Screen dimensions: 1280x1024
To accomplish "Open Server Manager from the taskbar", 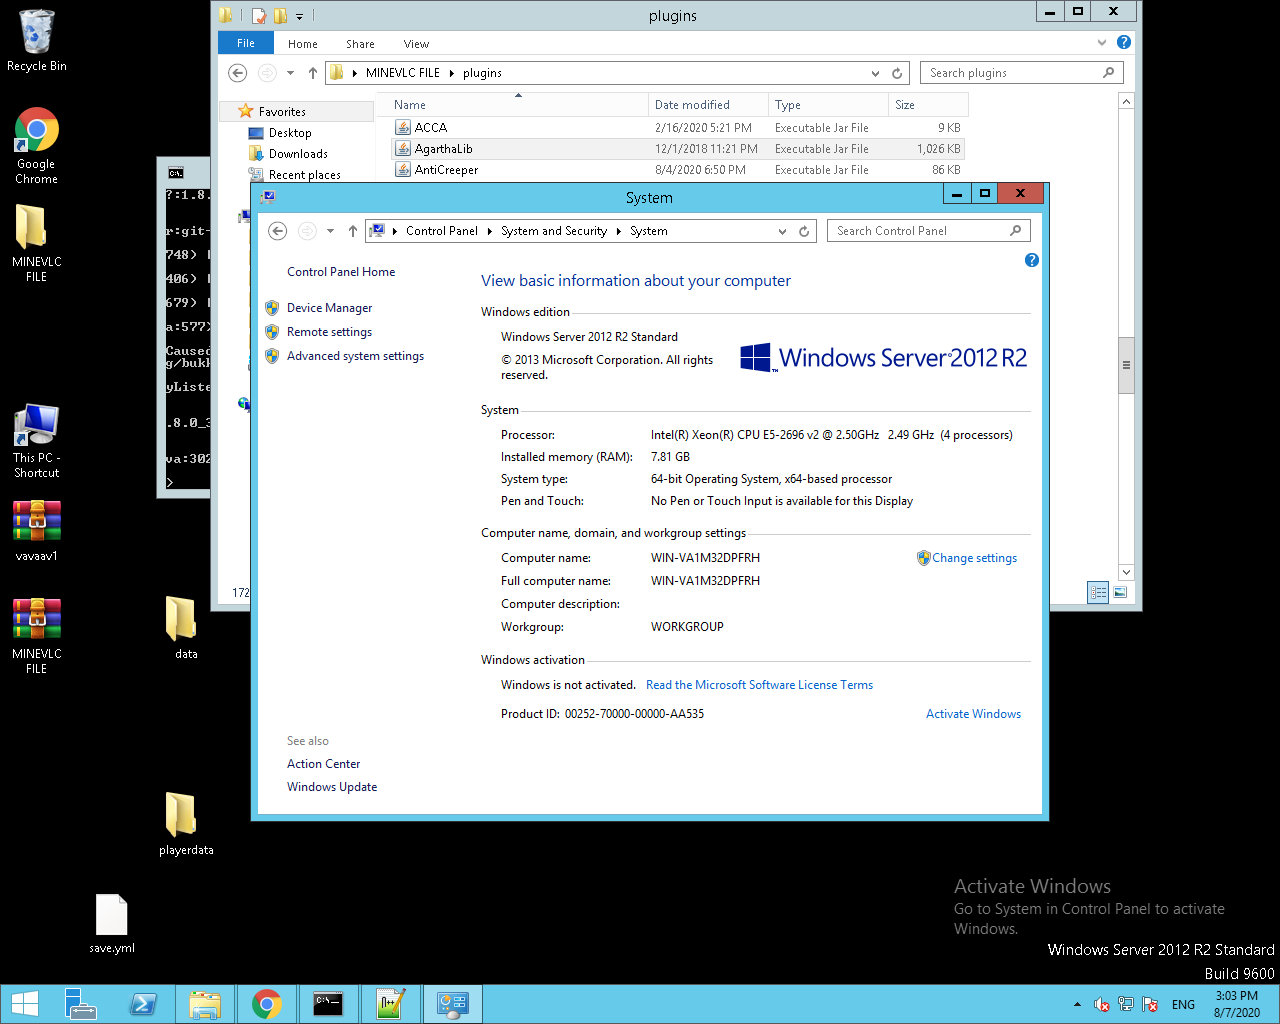I will [80, 1004].
